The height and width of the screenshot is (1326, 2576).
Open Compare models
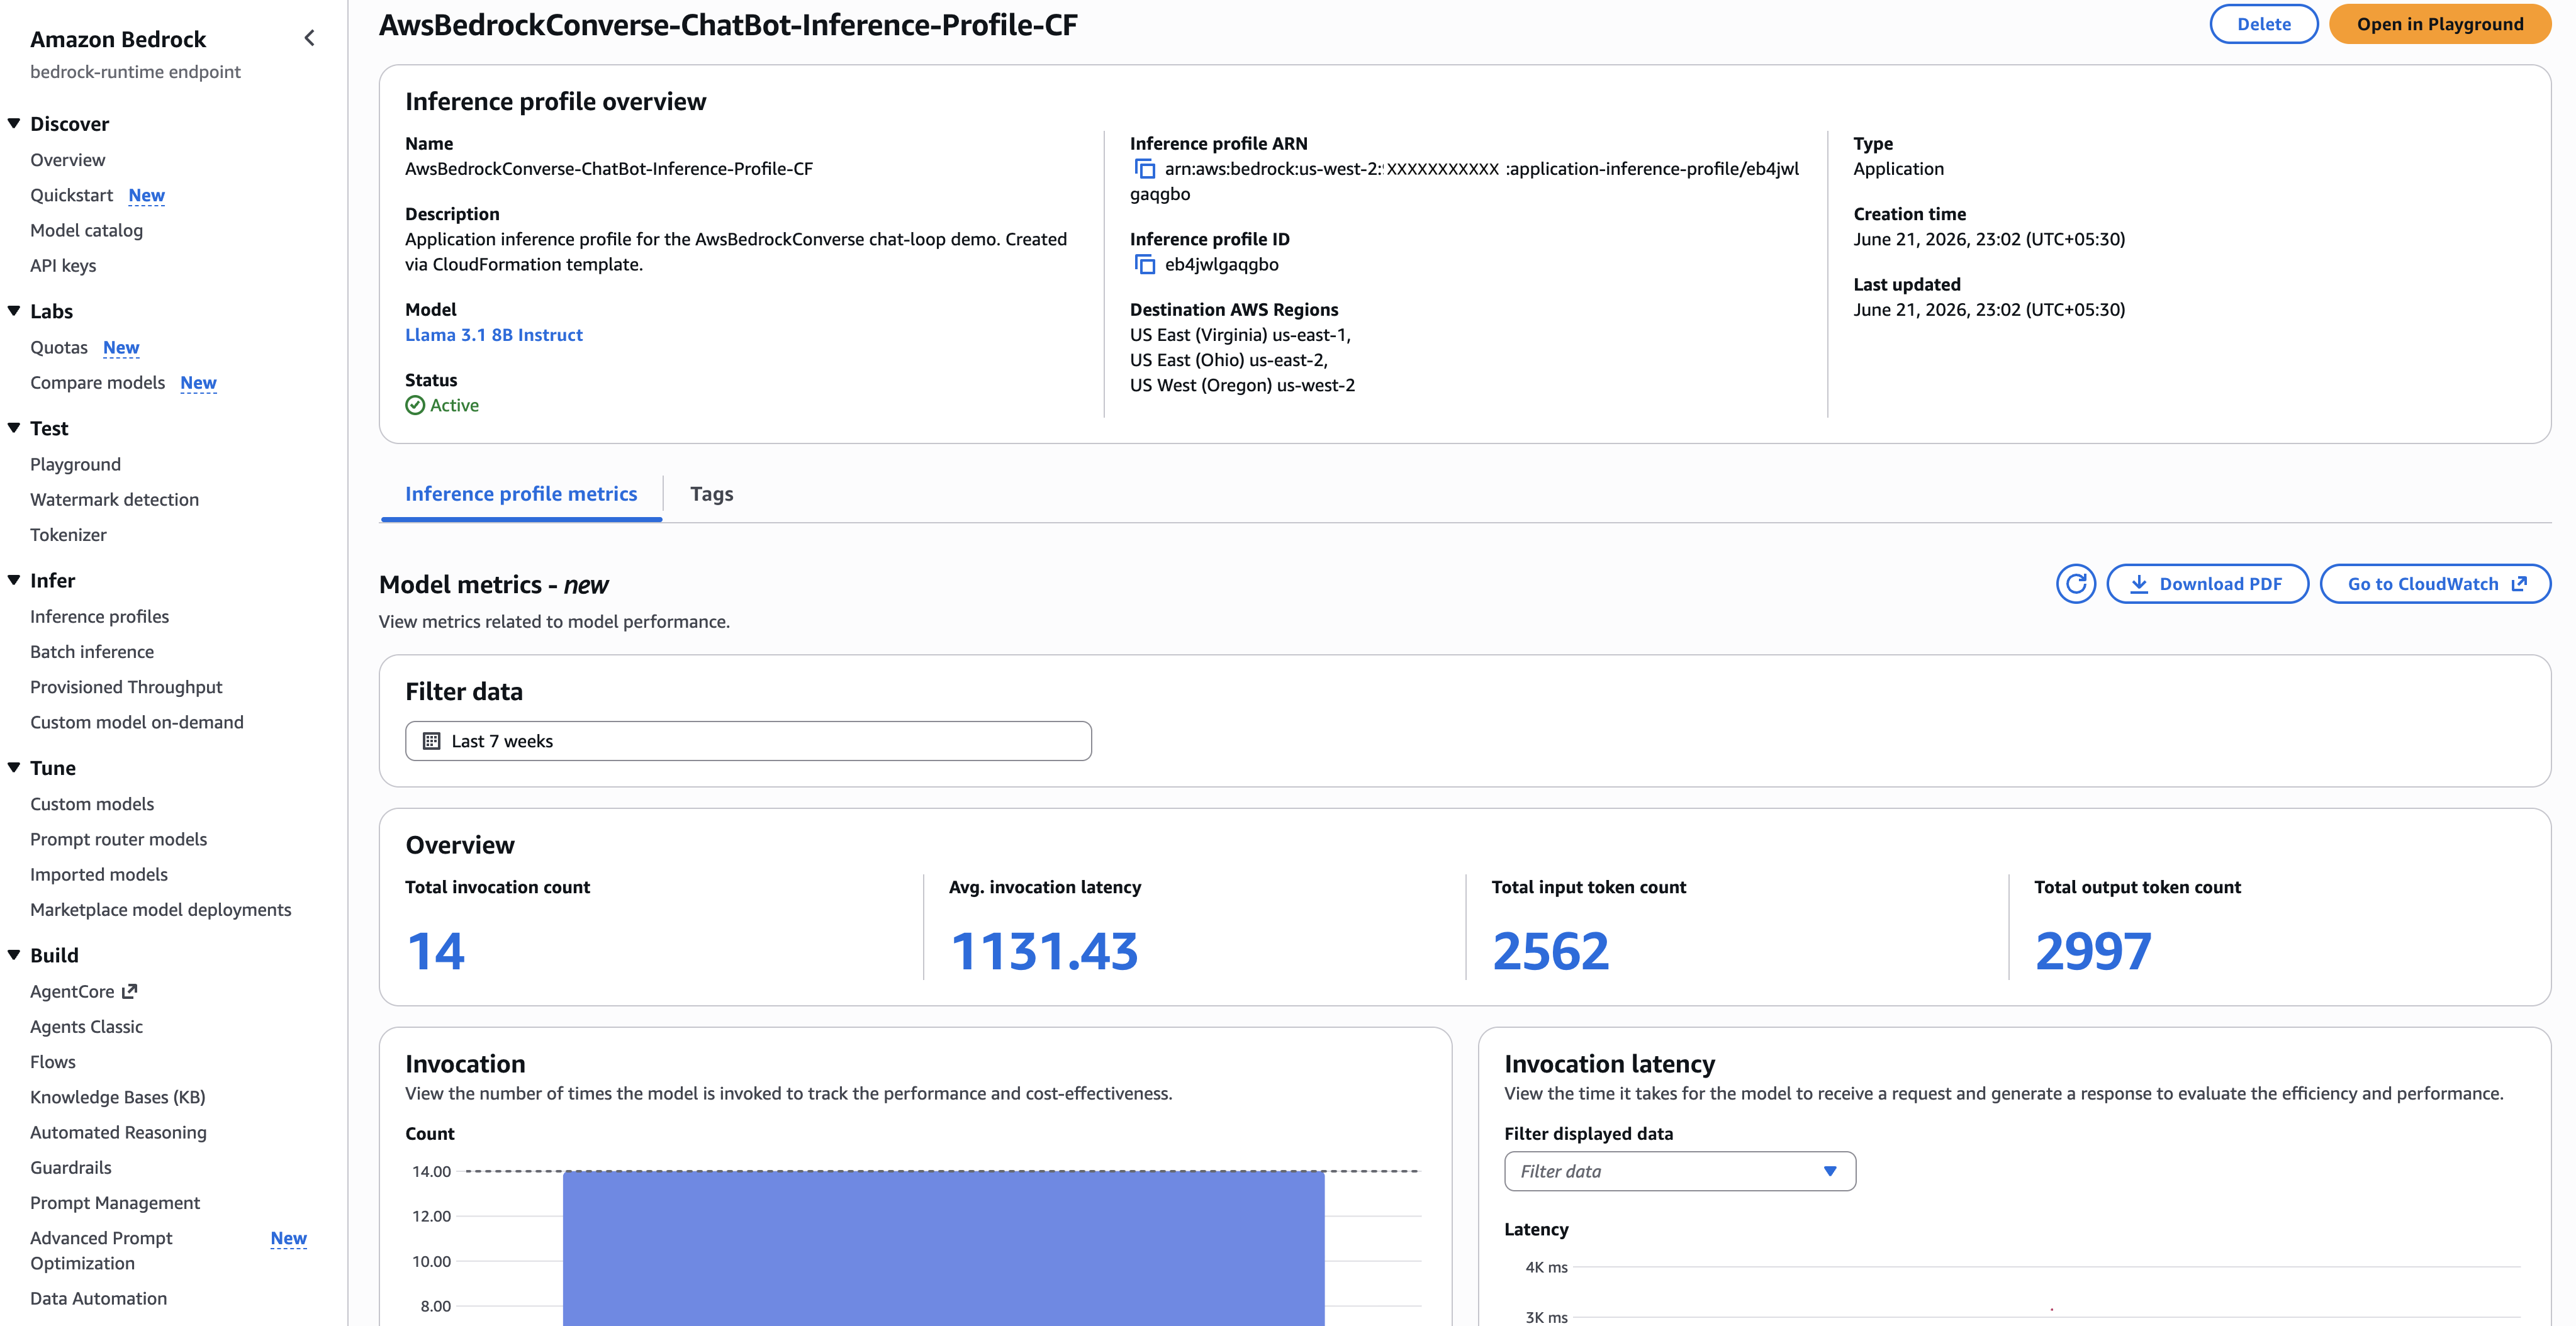[x=98, y=382]
